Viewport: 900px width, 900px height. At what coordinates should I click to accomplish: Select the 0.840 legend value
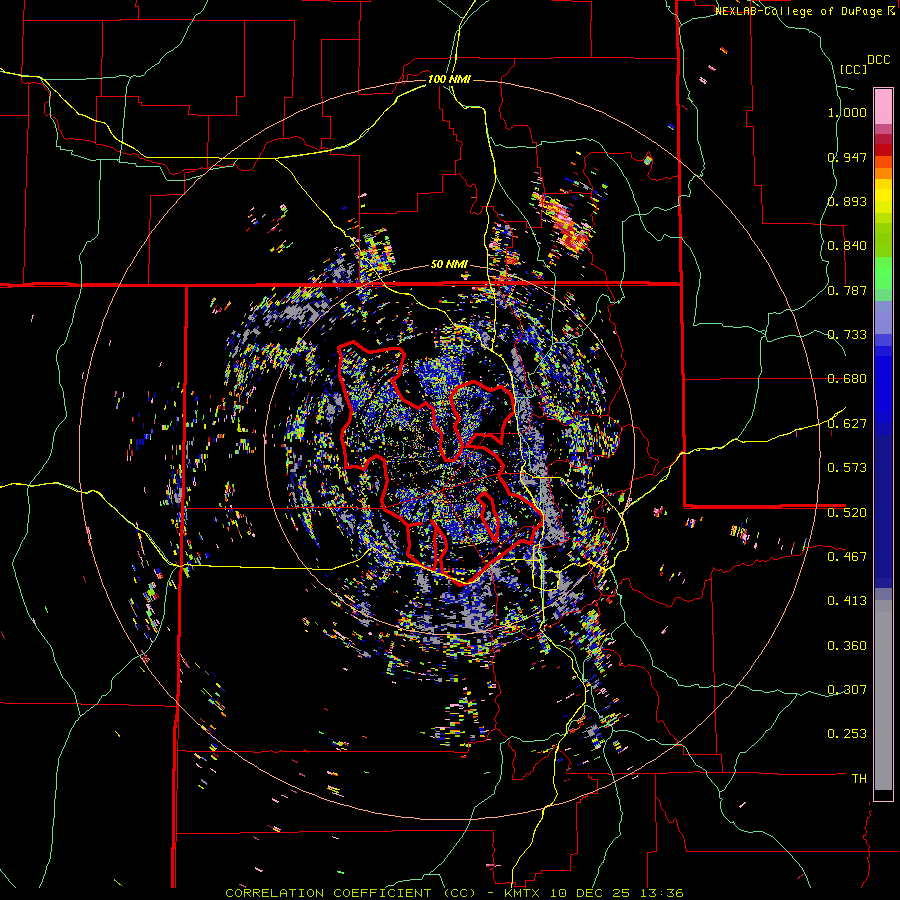tap(847, 246)
